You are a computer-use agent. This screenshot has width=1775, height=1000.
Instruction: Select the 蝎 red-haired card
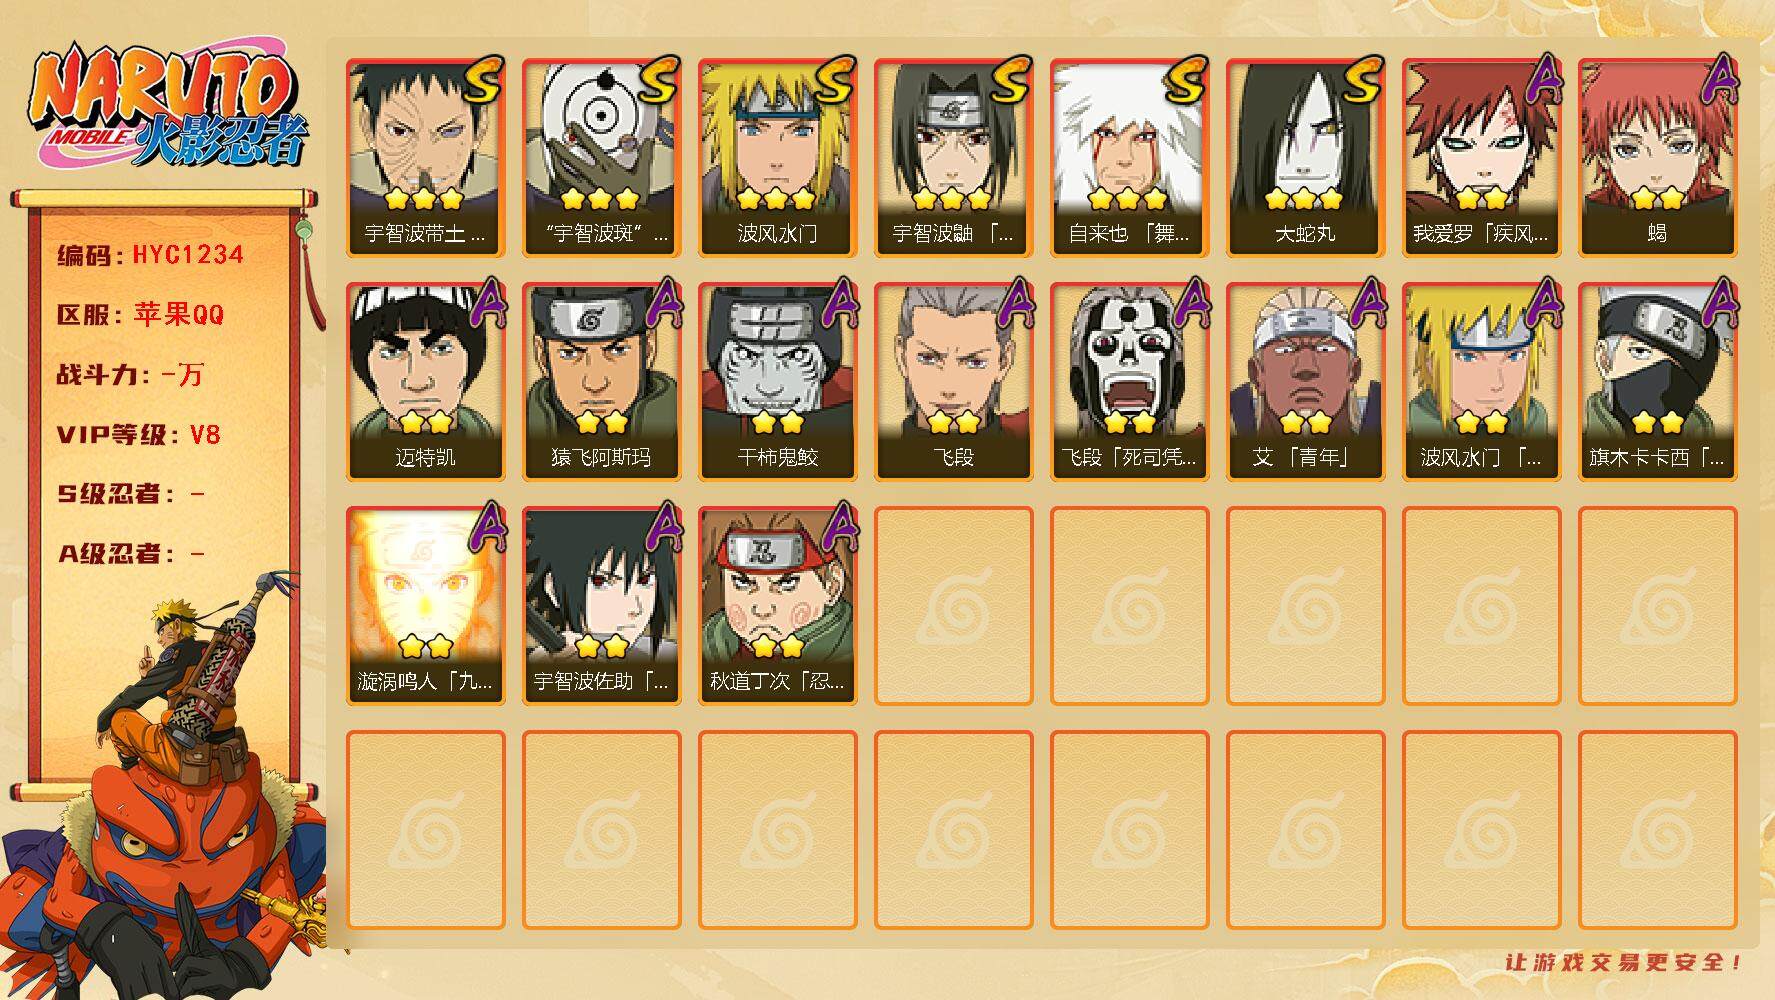1658,158
